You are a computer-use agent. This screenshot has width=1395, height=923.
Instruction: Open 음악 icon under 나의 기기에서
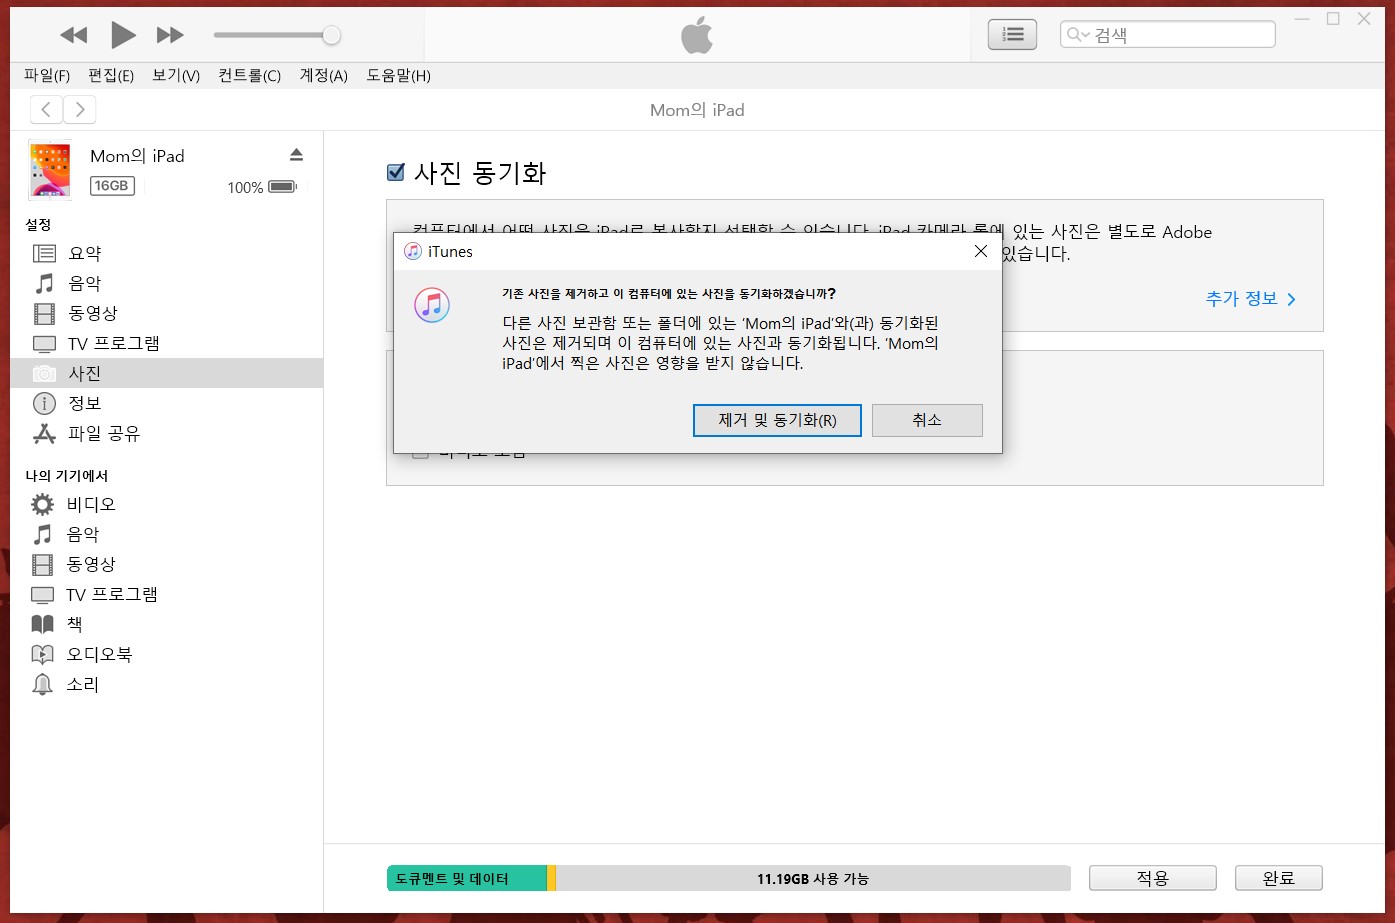(x=42, y=534)
